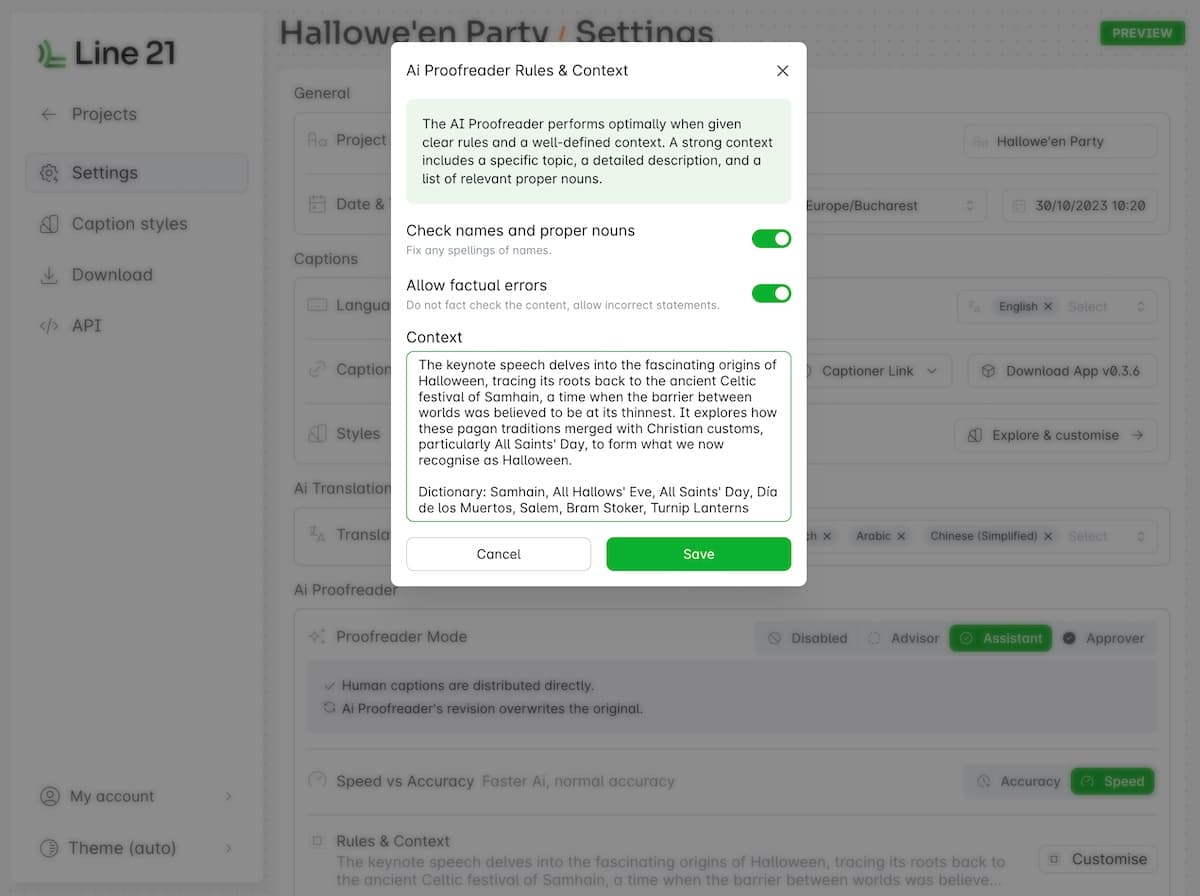Close the Proofreader Rules dialog with X
1200x896 pixels.
point(782,71)
